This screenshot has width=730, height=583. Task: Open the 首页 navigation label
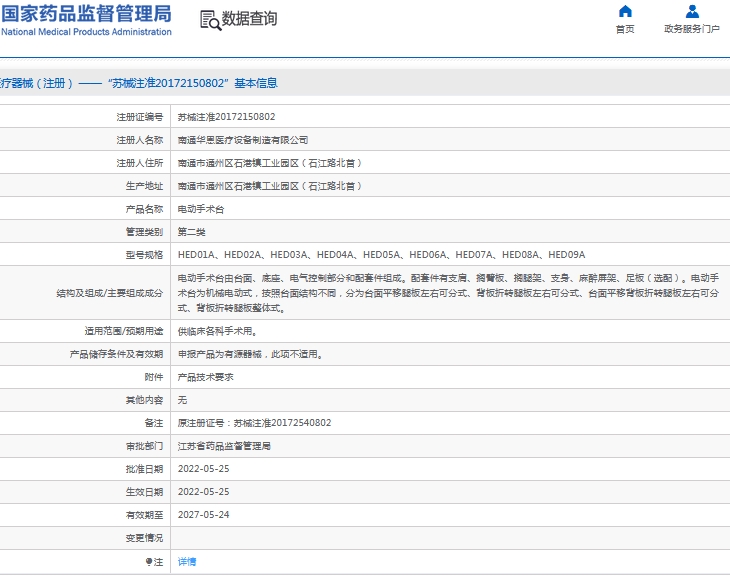[x=625, y=29]
